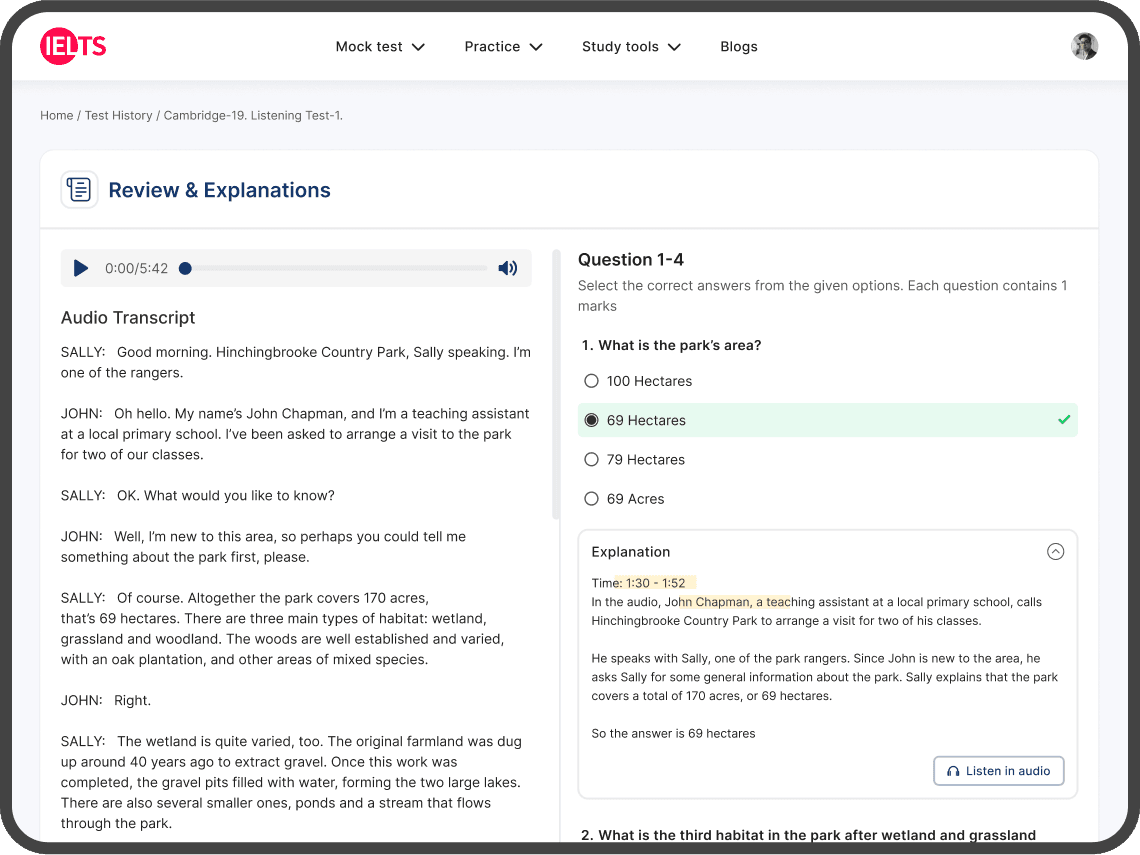Select the 79 Hectares radio button
The width and height of the screenshot is (1140, 855).
click(x=591, y=460)
